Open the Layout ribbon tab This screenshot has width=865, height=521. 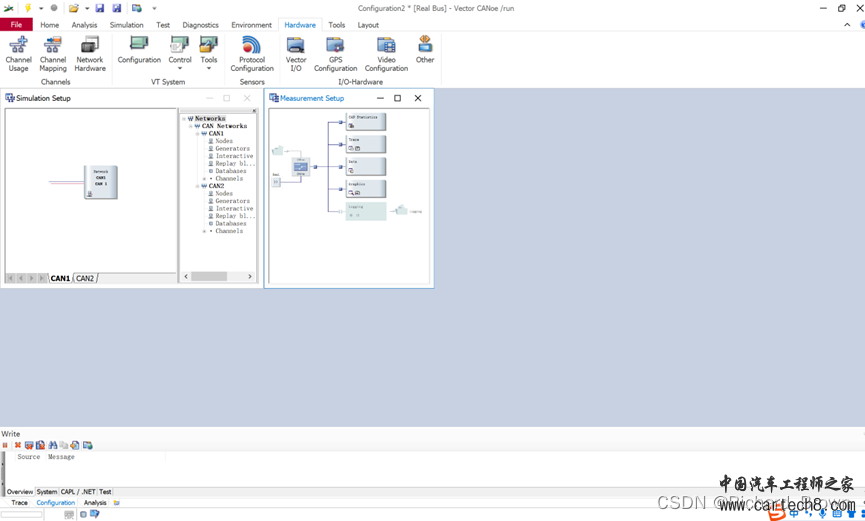pyautogui.click(x=368, y=25)
